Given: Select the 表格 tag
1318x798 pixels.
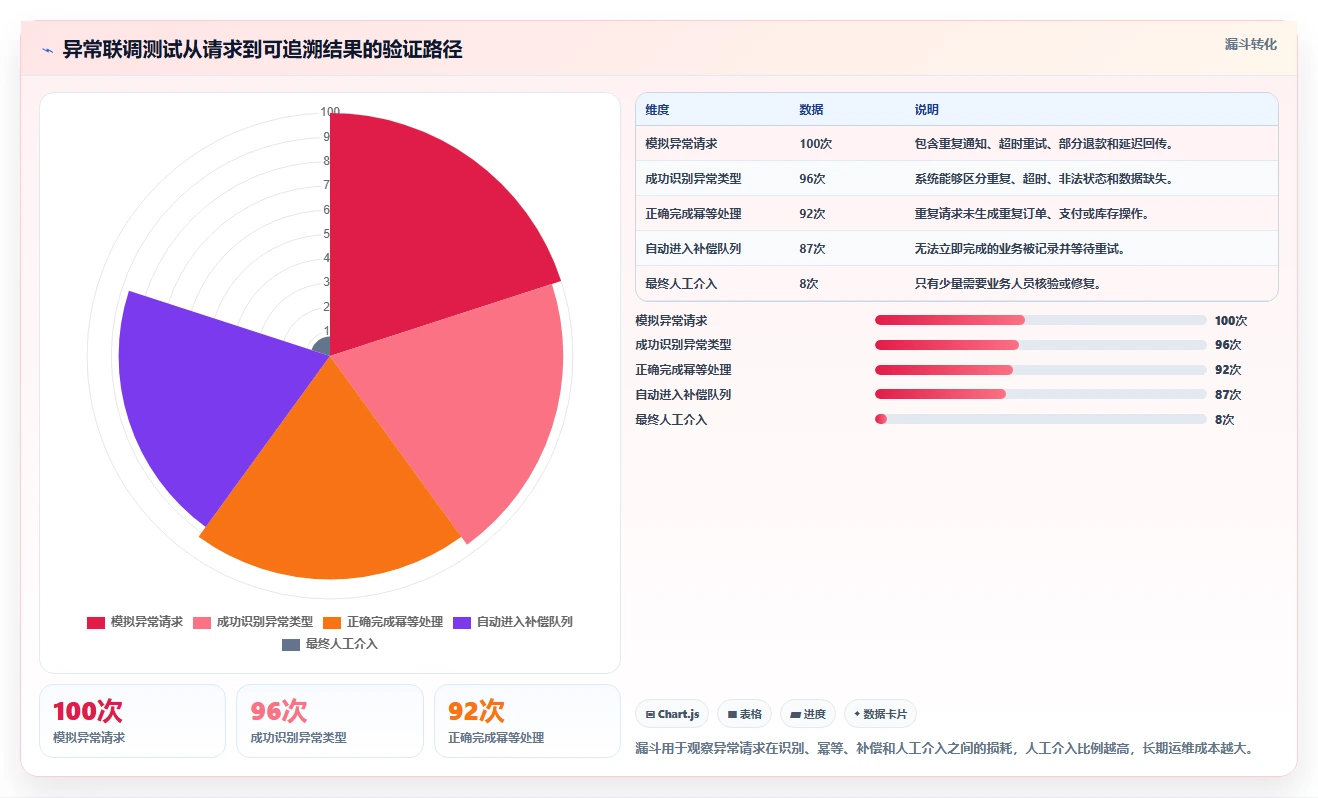Looking at the screenshot, I should point(744,714).
